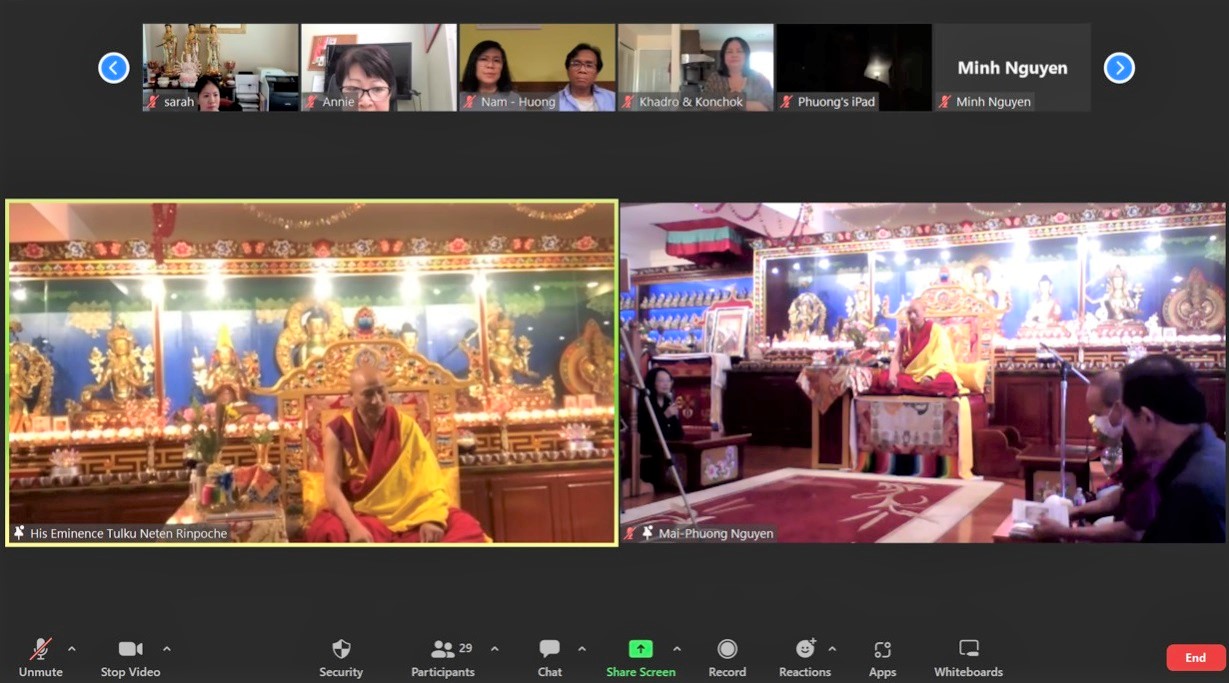Expand audio options arrow beside Unmute
Viewport: 1229px width, 683px height.
tap(72, 649)
